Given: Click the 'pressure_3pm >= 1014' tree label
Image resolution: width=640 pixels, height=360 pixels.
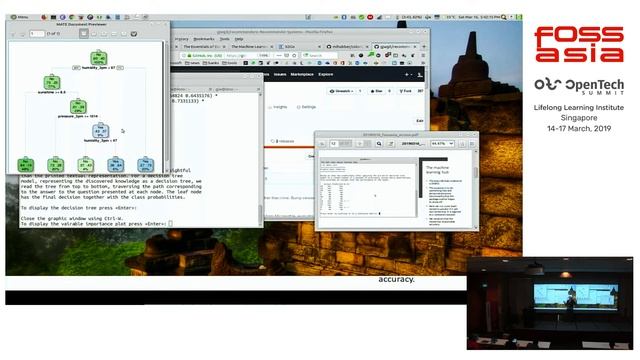Looking at the screenshot, I should [78, 116].
